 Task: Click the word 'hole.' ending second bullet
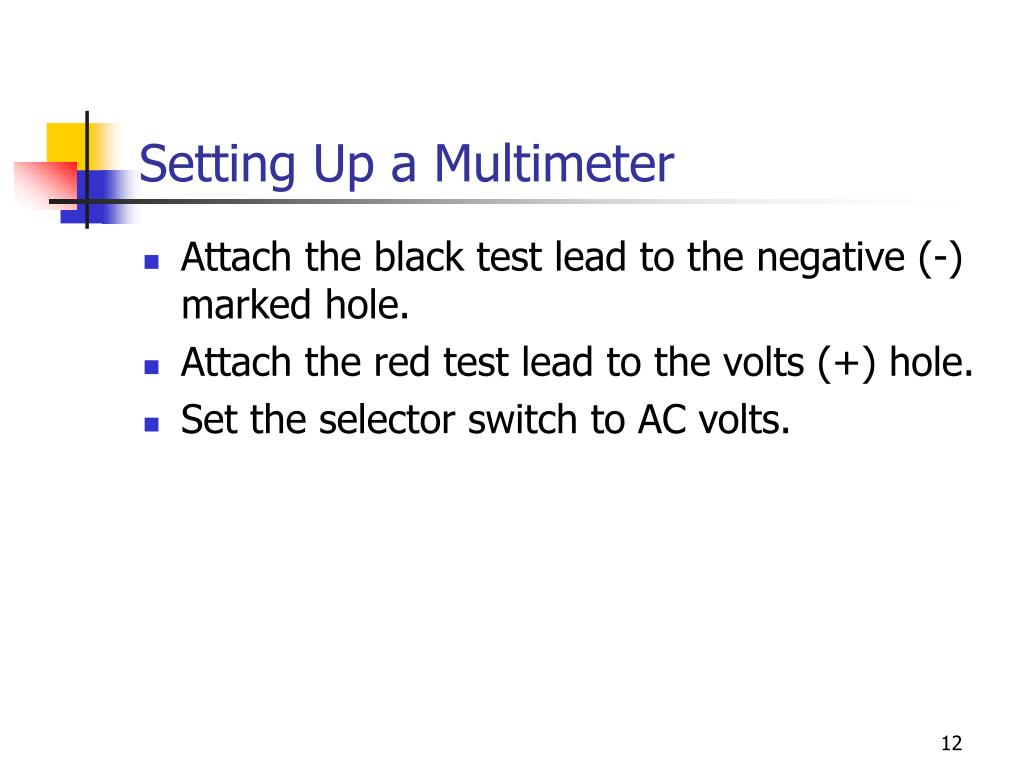coord(931,362)
